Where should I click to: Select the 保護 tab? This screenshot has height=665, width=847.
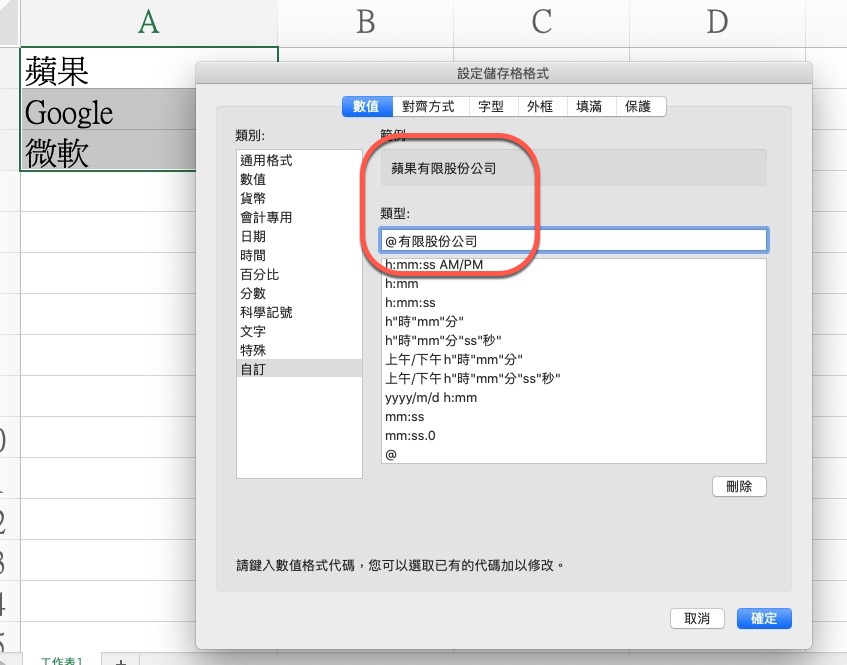[x=640, y=106]
